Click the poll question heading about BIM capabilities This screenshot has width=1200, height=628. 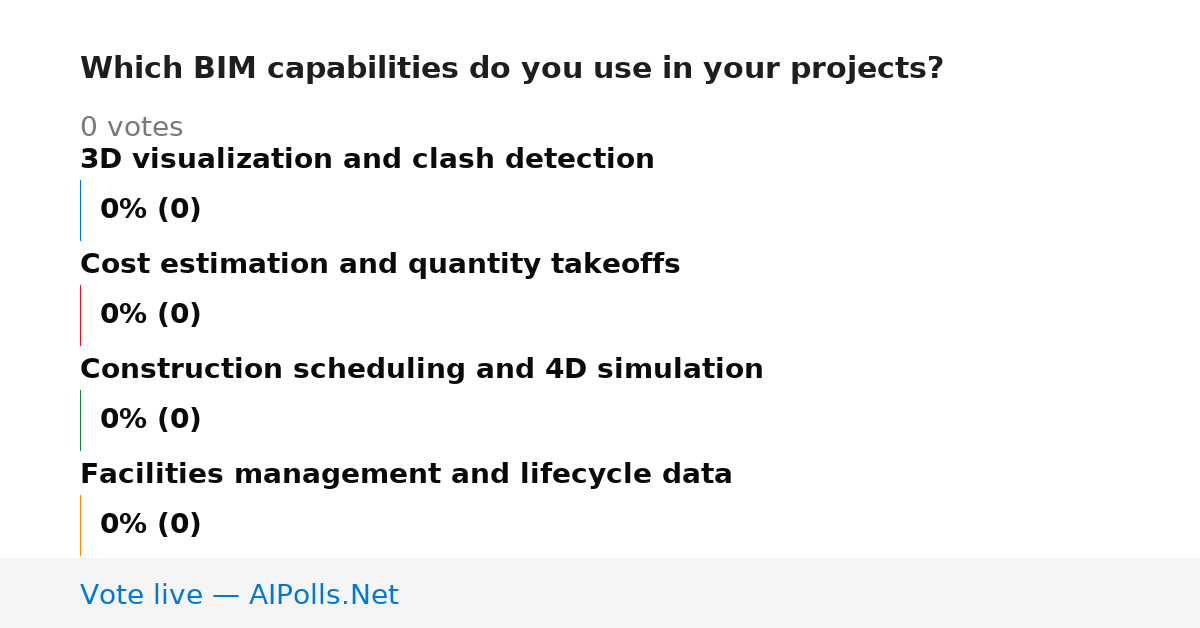pyautogui.click(x=511, y=69)
